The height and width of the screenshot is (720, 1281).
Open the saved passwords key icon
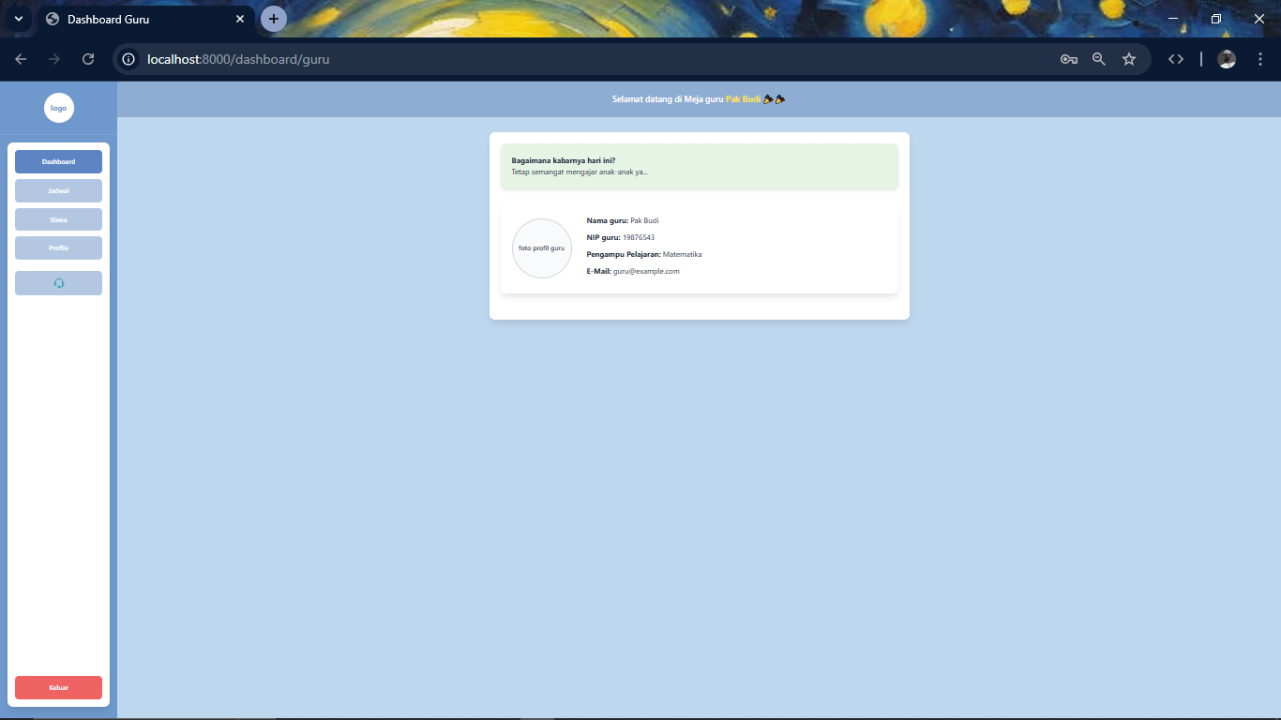(1068, 59)
